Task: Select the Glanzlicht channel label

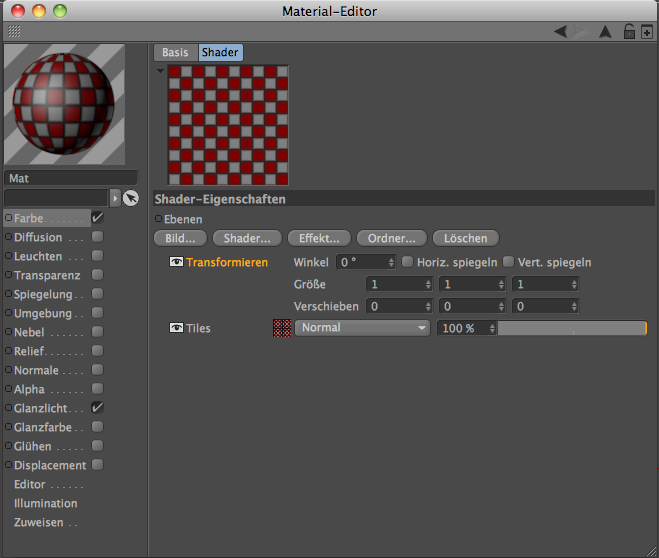Action: tap(40, 408)
